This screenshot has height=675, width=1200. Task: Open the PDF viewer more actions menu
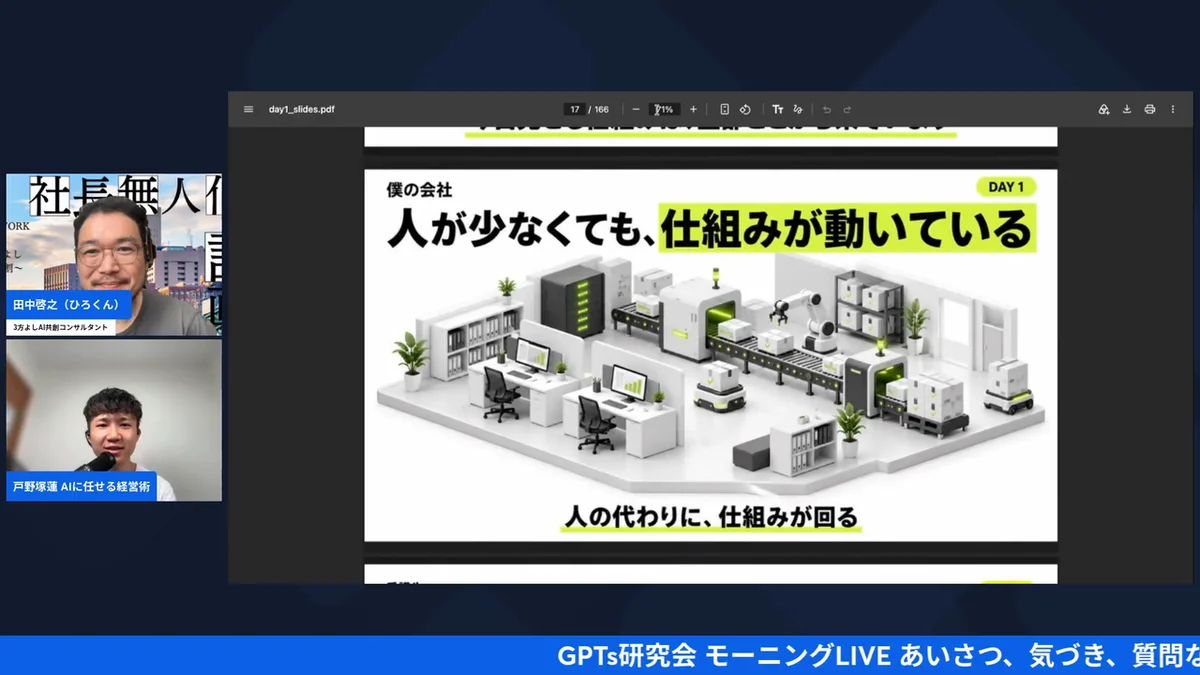point(1172,109)
